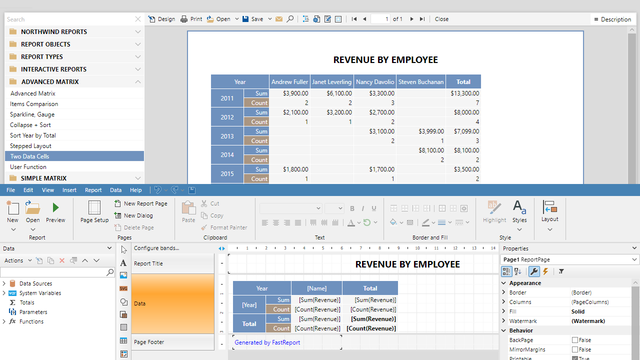Click the preview page number field
This screenshot has width=640, height=360.
tap(380, 19)
